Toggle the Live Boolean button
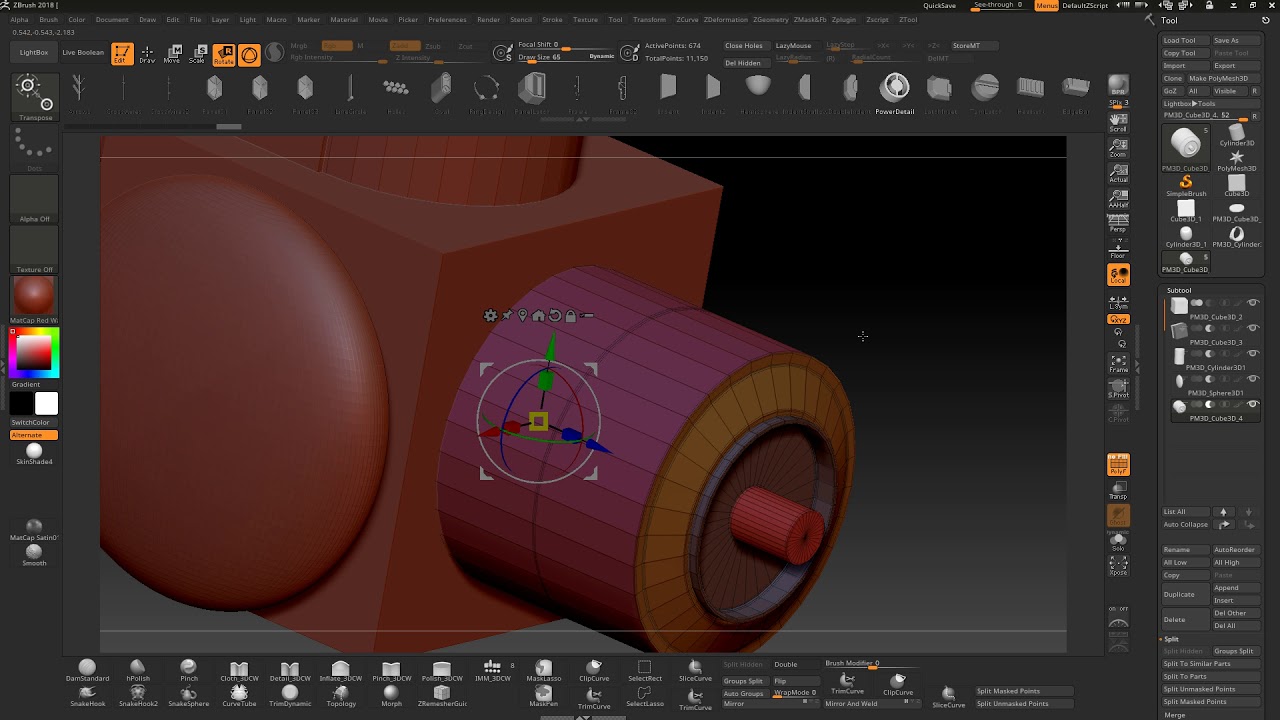This screenshot has height=720, width=1280. [82, 52]
